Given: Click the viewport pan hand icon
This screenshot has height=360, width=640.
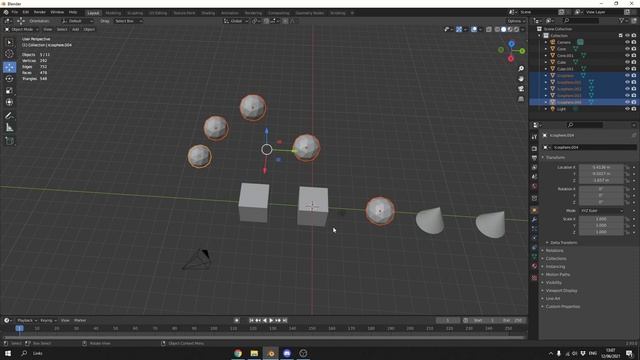Looking at the screenshot, I should [x=521, y=79].
